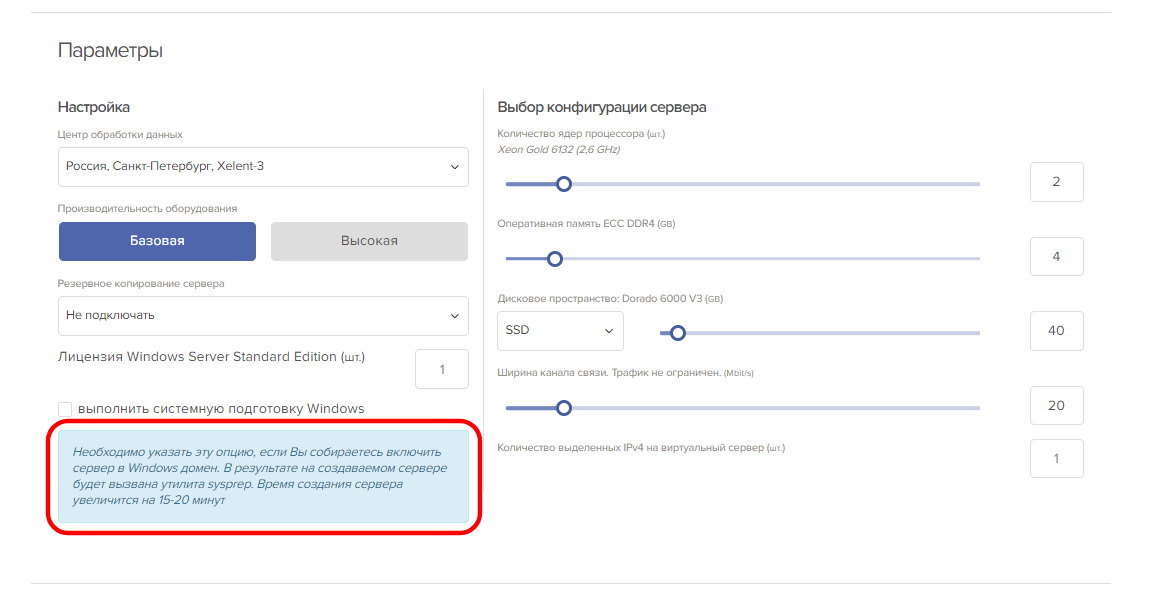Select Базовая equipment performance
The width and height of the screenshot is (1150, 595).
157,241
